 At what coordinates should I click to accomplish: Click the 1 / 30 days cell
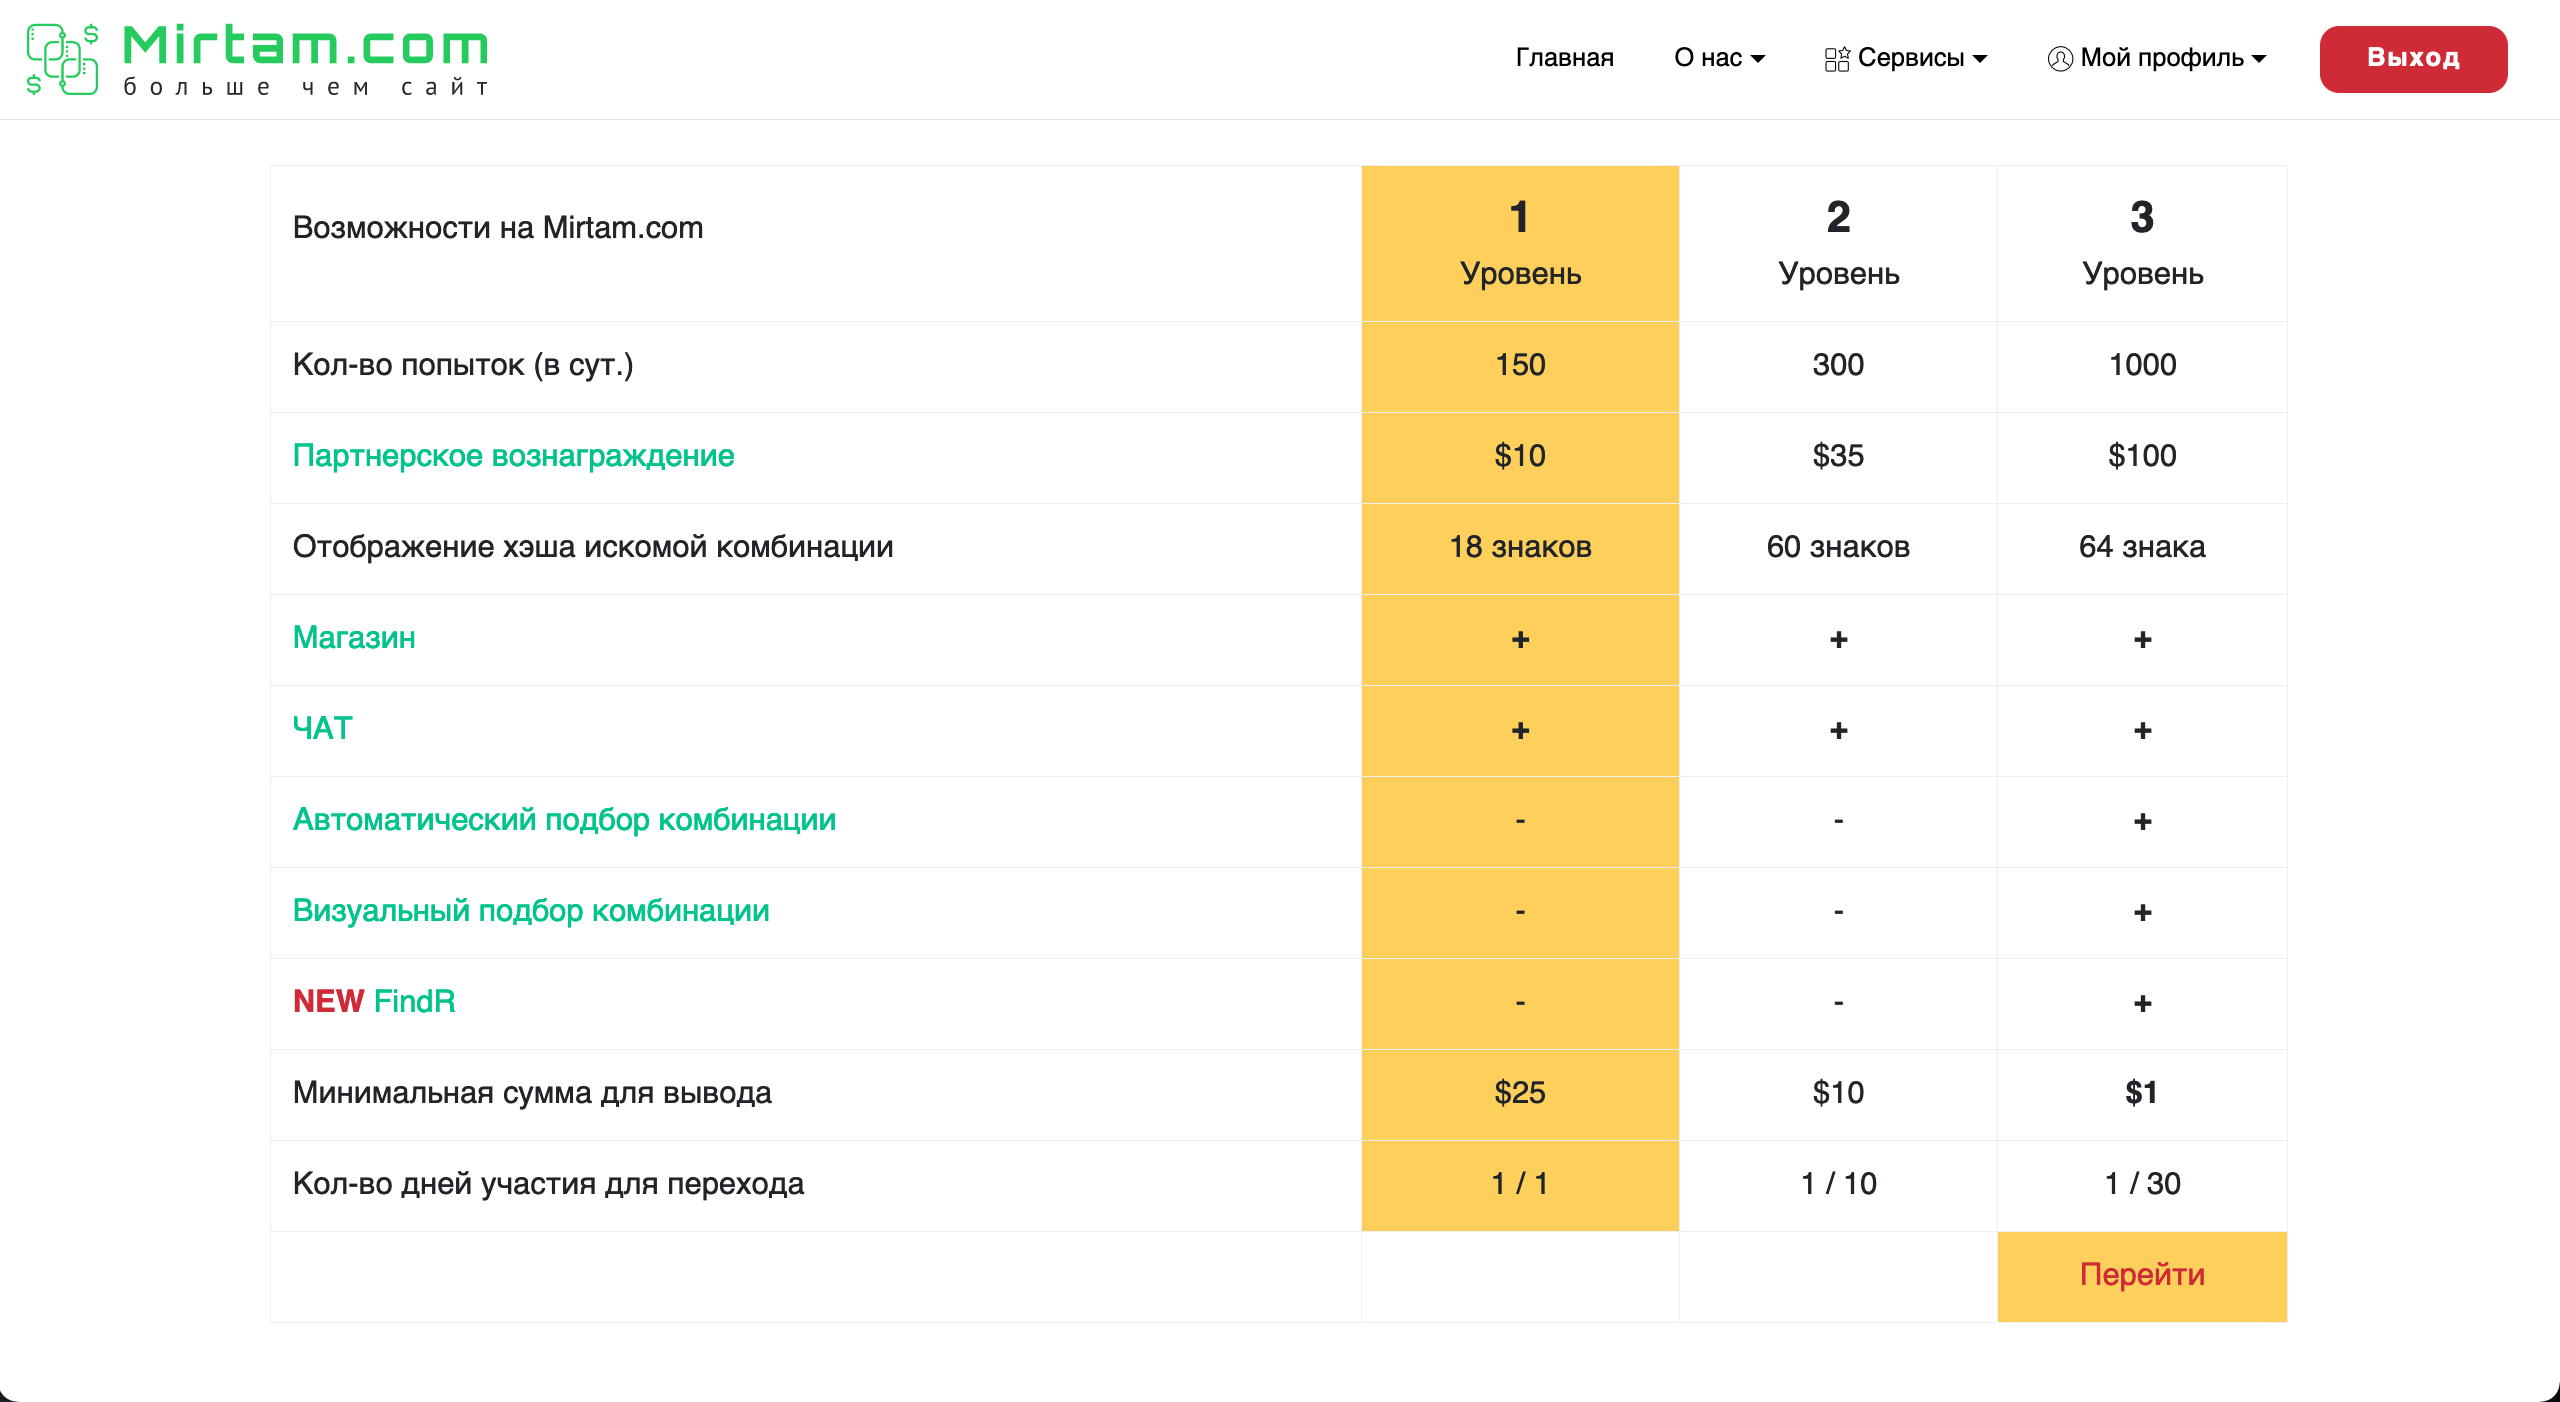(2142, 1184)
